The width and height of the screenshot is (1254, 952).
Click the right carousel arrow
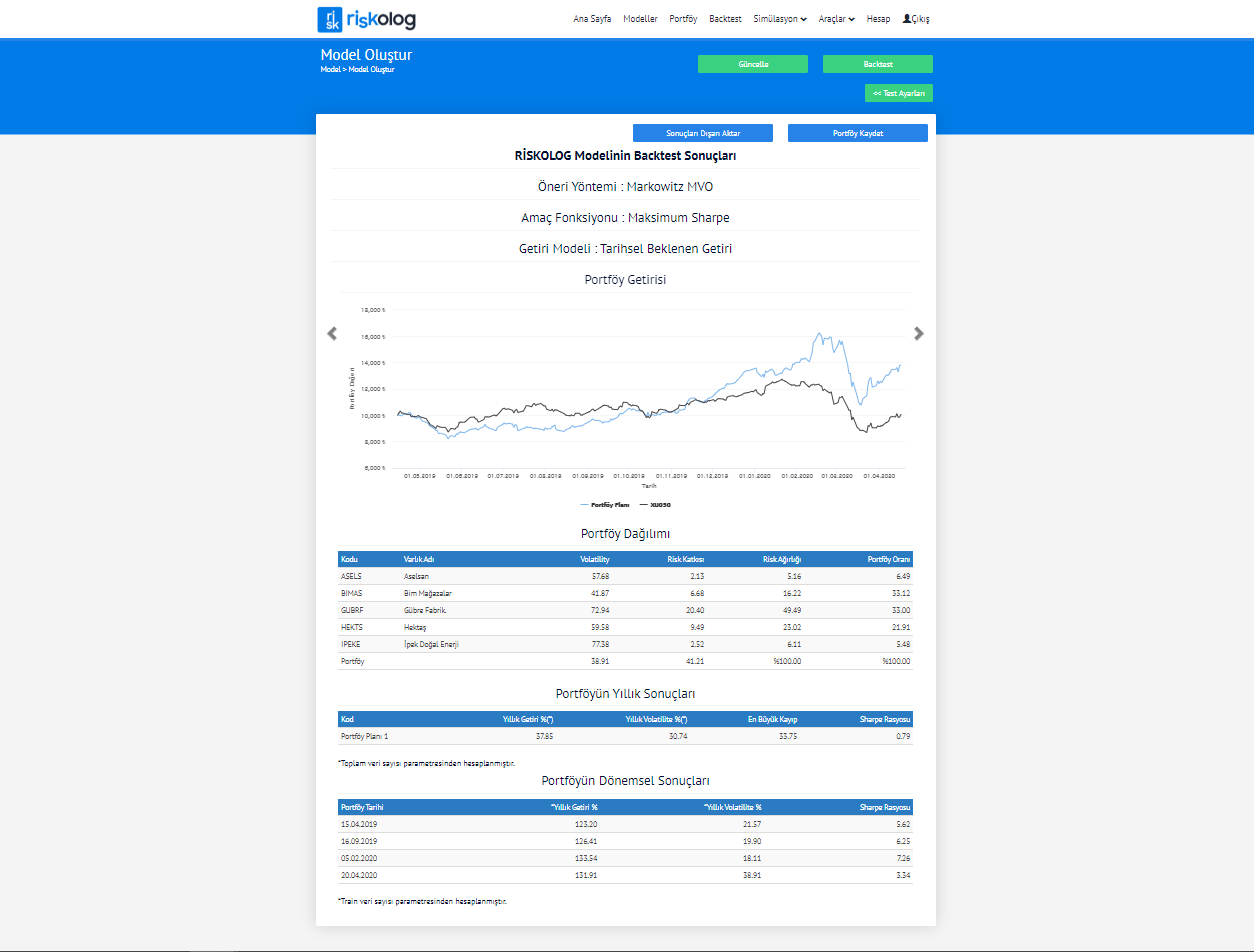point(919,334)
